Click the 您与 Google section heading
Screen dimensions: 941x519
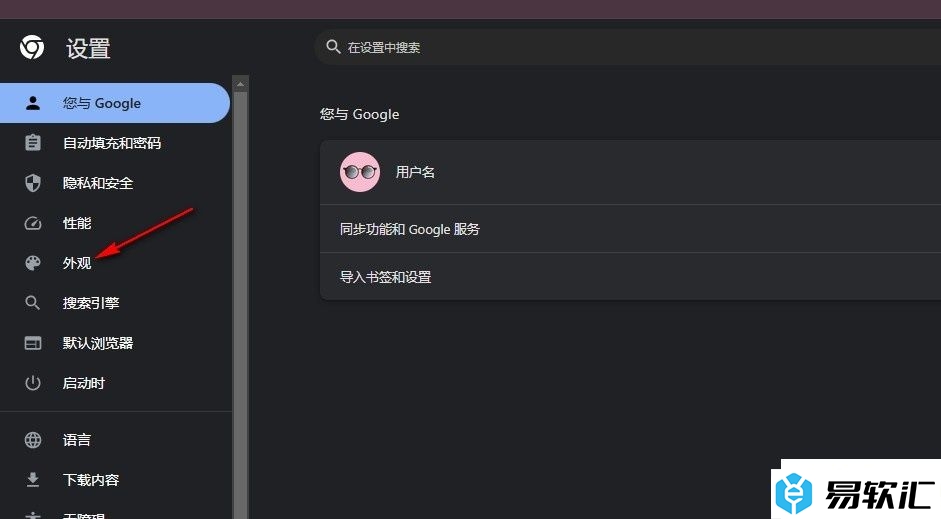(x=359, y=114)
